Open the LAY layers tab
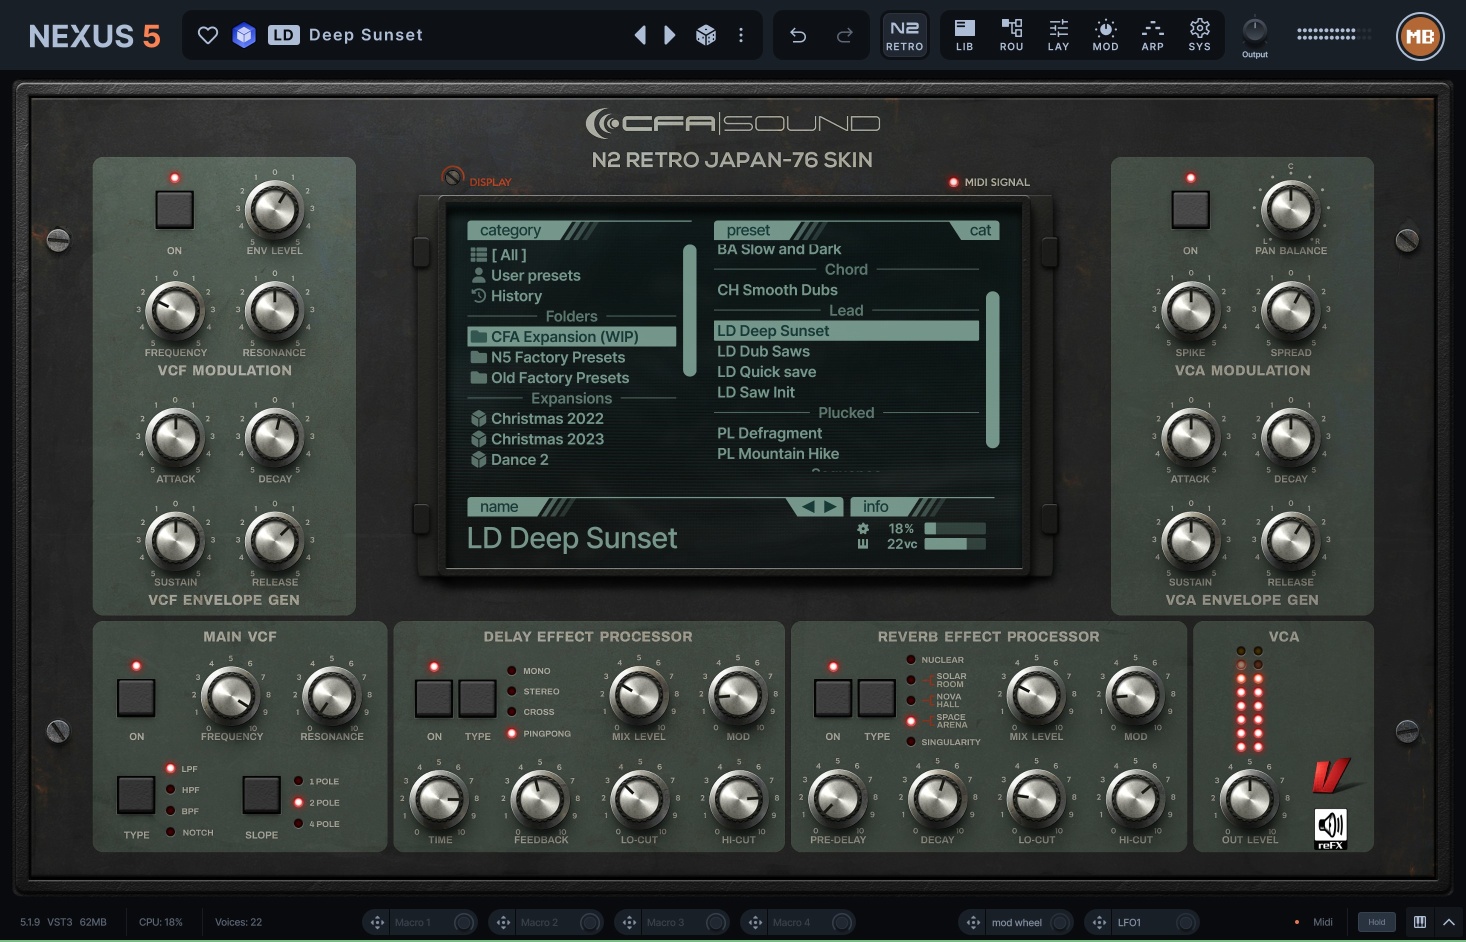 point(1058,35)
